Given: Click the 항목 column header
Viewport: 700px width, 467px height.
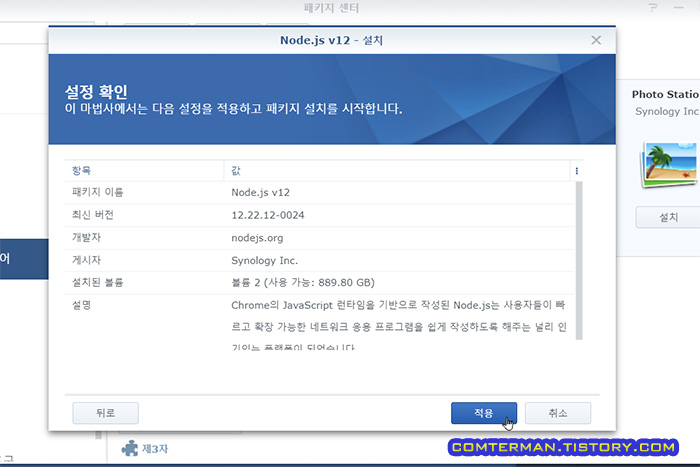Looking at the screenshot, I should pyautogui.click(x=144, y=171).
